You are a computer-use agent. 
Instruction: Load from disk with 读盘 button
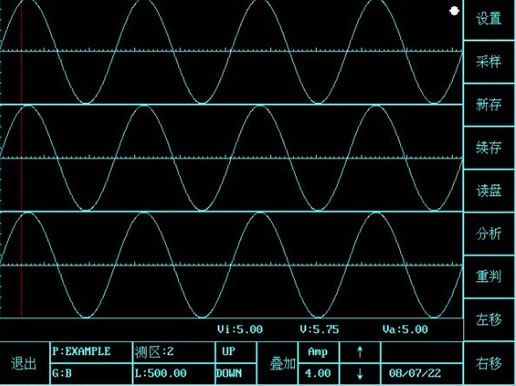tap(489, 191)
